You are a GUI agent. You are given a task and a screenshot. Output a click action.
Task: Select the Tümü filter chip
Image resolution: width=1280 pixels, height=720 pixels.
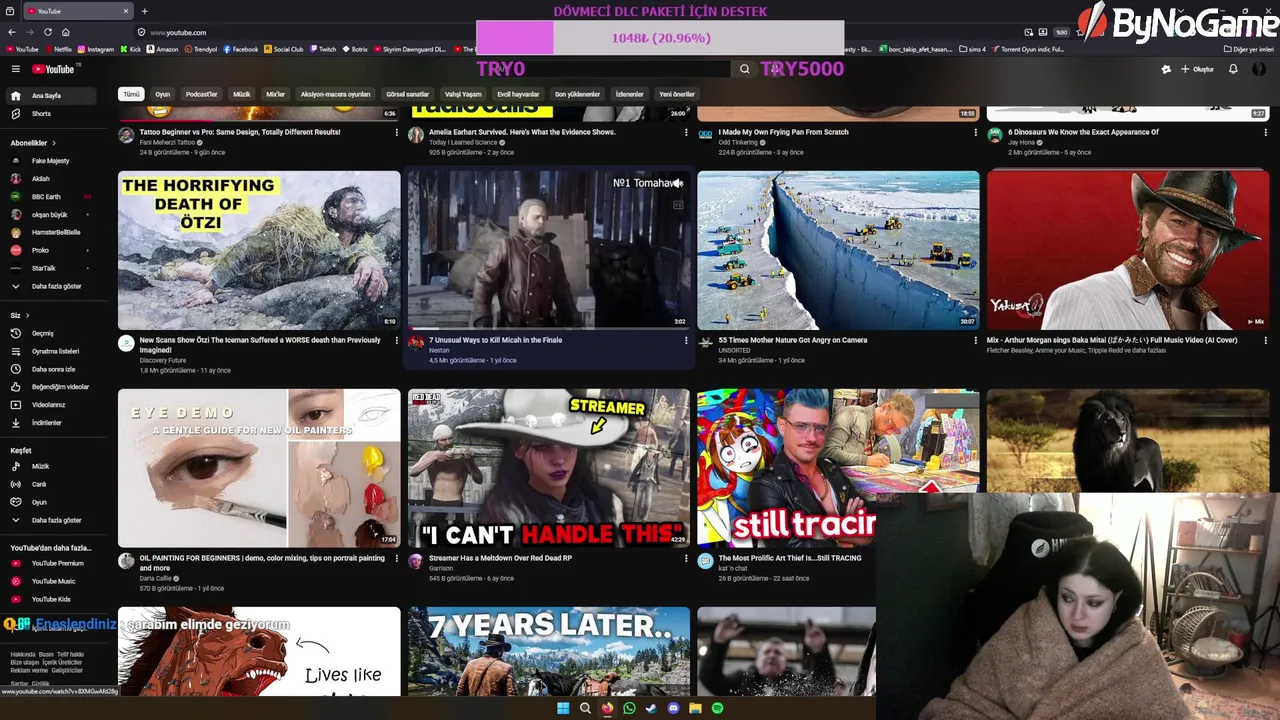[131, 94]
